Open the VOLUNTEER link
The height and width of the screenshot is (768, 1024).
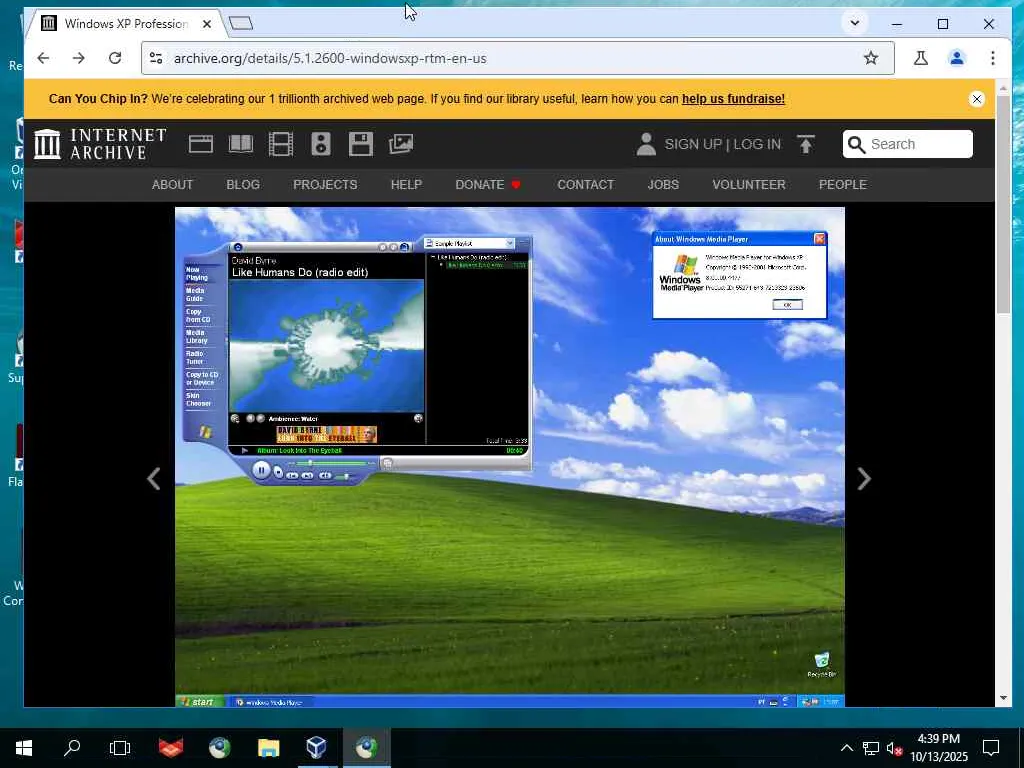coord(749,185)
